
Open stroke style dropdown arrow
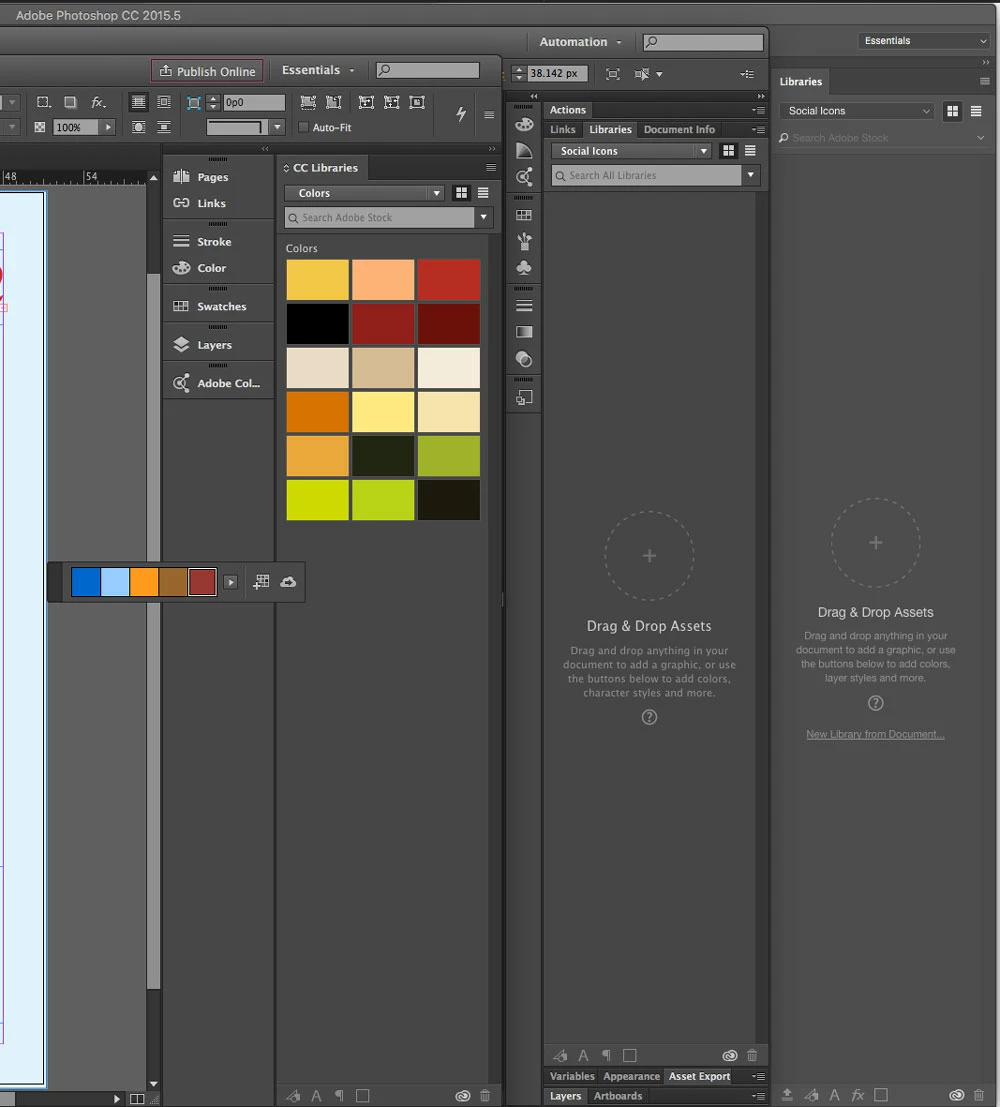[x=278, y=127]
